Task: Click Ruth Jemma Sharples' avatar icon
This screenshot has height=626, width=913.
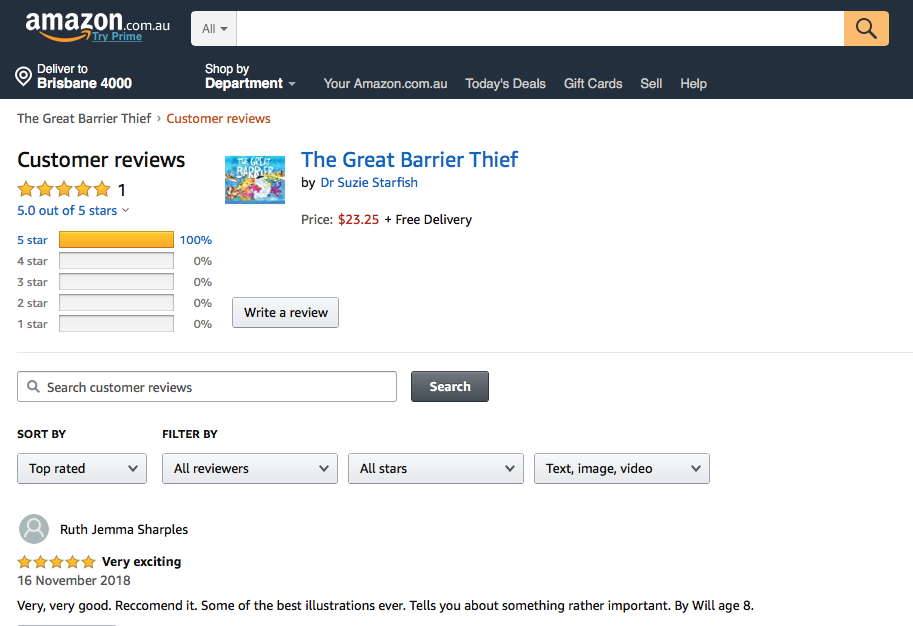Action: tap(34, 529)
